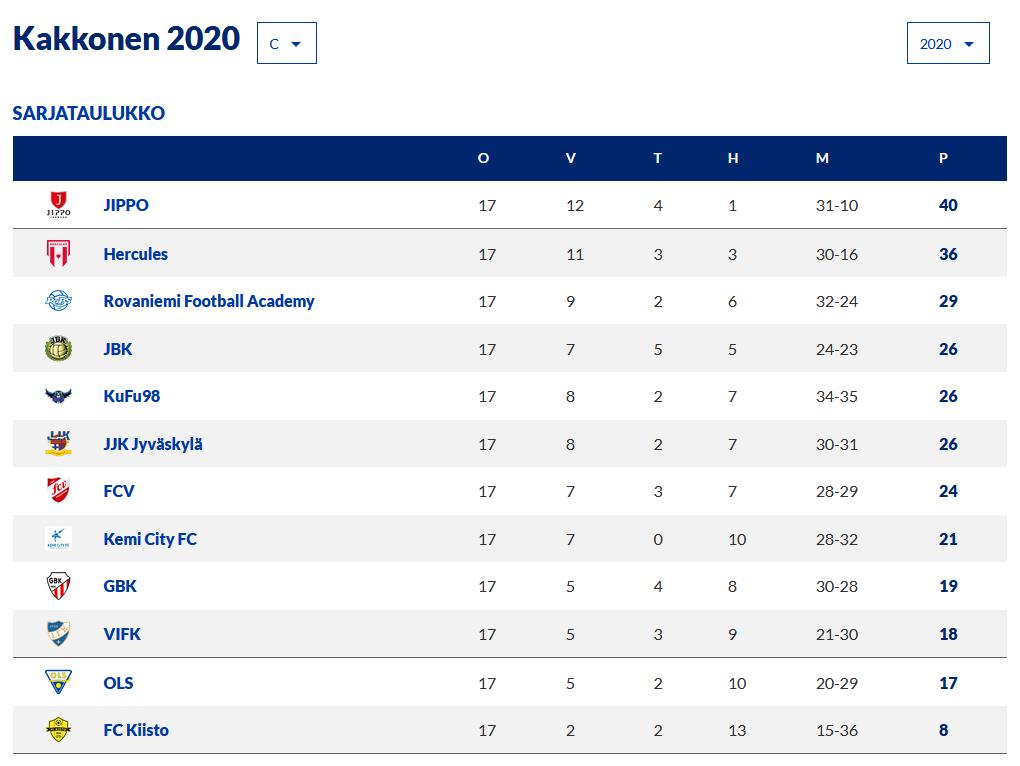Click the FCV red shield logo
The width and height of the screenshot is (1020, 766).
pos(59,491)
